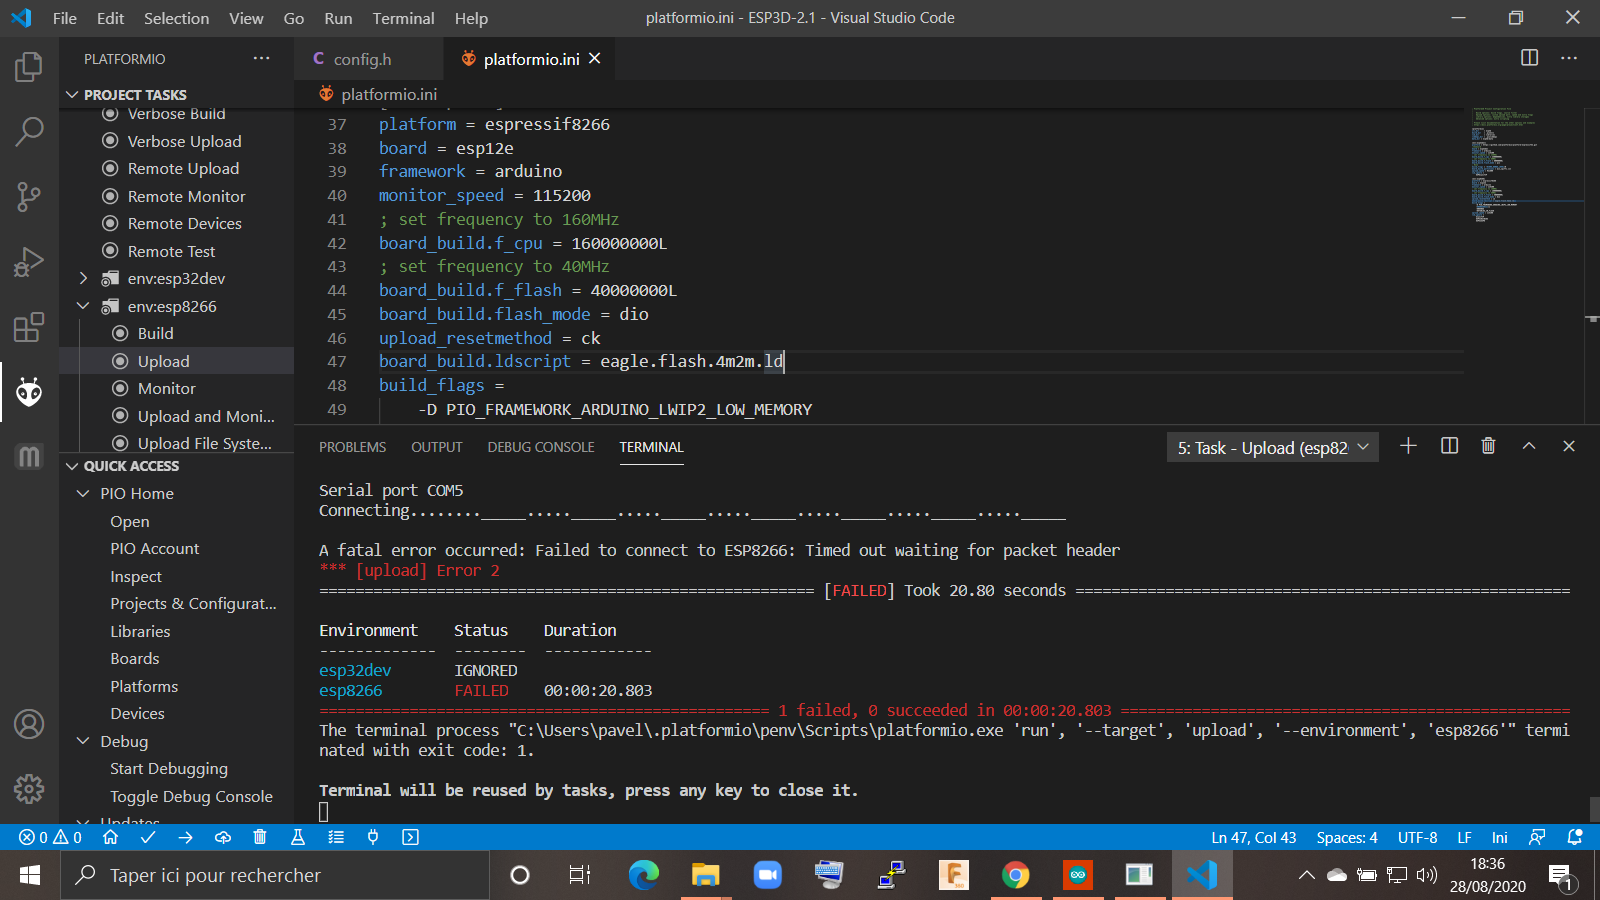Open PlatformIO sidebar More Actions ellipsis
This screenshot has height=900, width=1600.
(x=261, y=58)
